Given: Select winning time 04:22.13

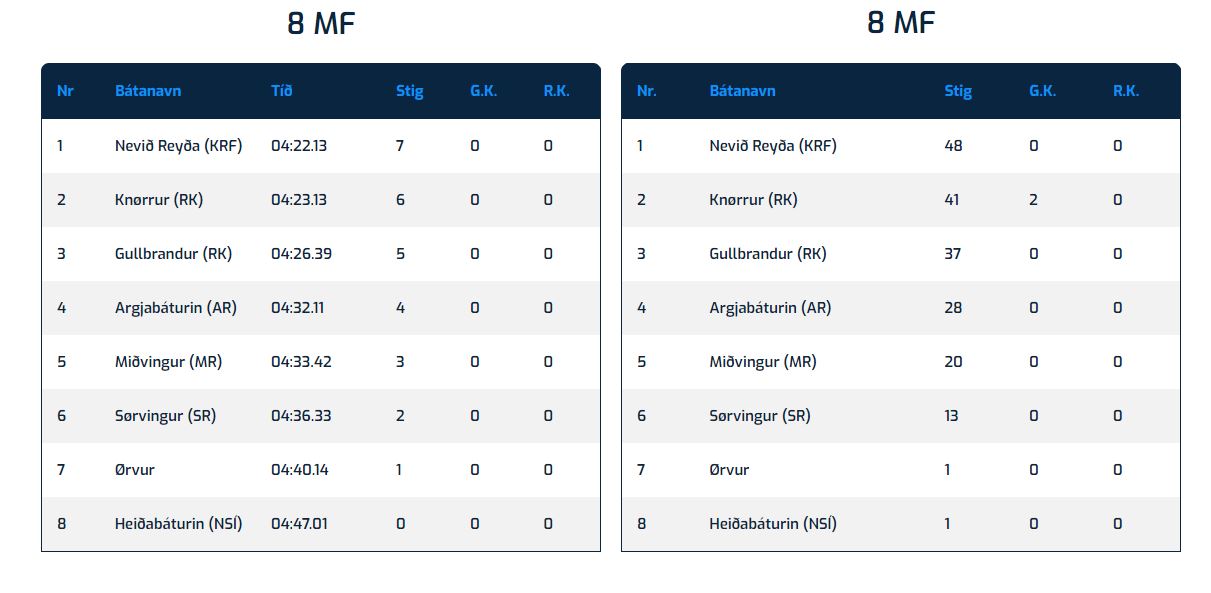Looking at the screenshot, I should [299, 146].
